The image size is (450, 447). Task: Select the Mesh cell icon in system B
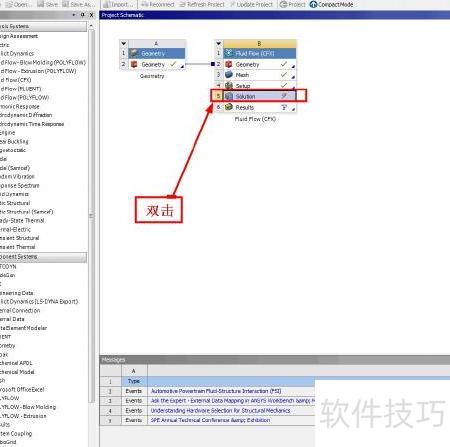click(x=229, y=75)
